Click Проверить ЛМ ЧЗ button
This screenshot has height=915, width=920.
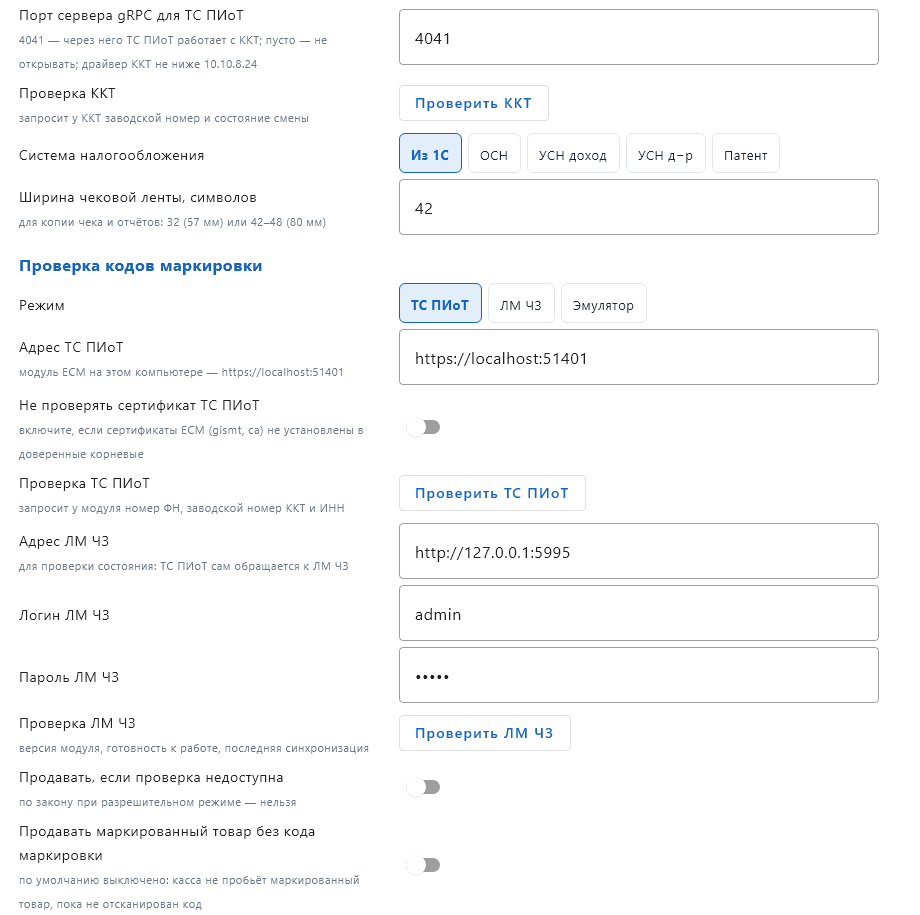point(485,733)
